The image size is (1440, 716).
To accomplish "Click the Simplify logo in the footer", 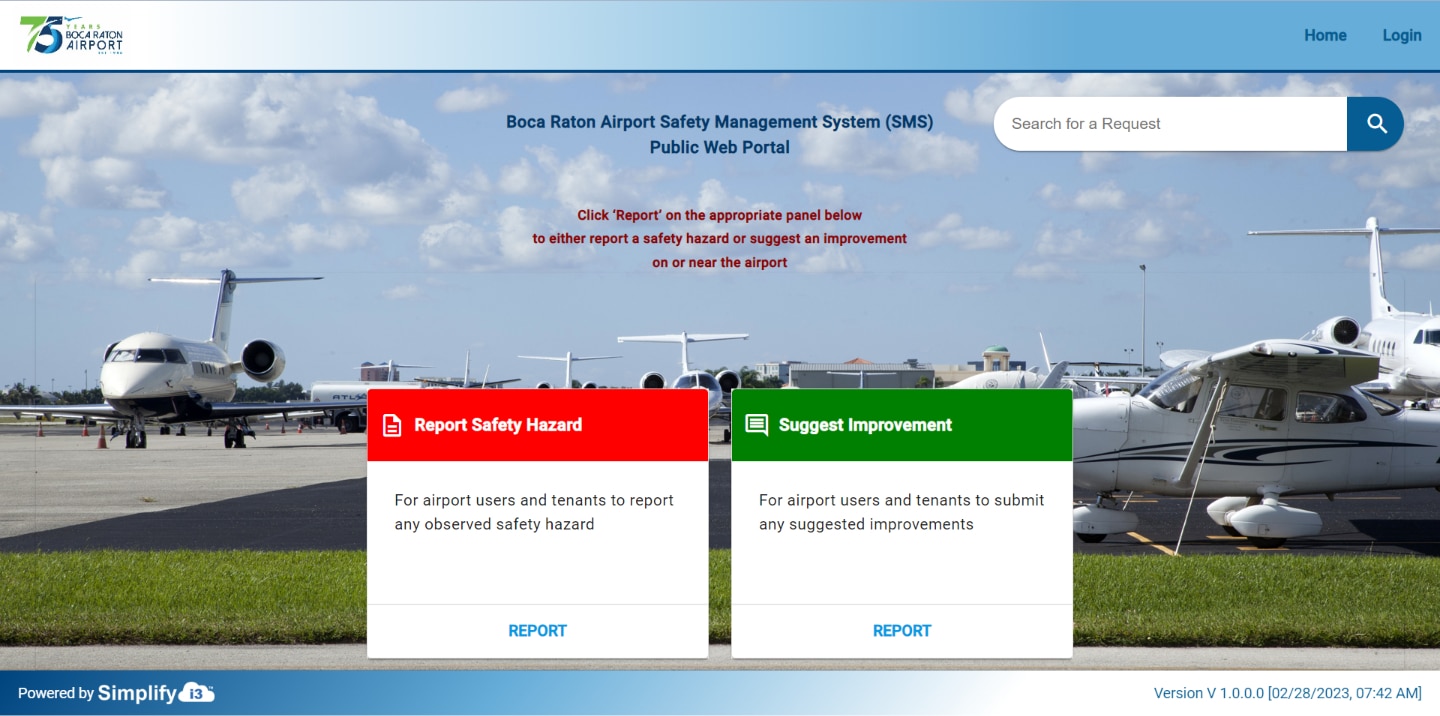I will point(137,693).
